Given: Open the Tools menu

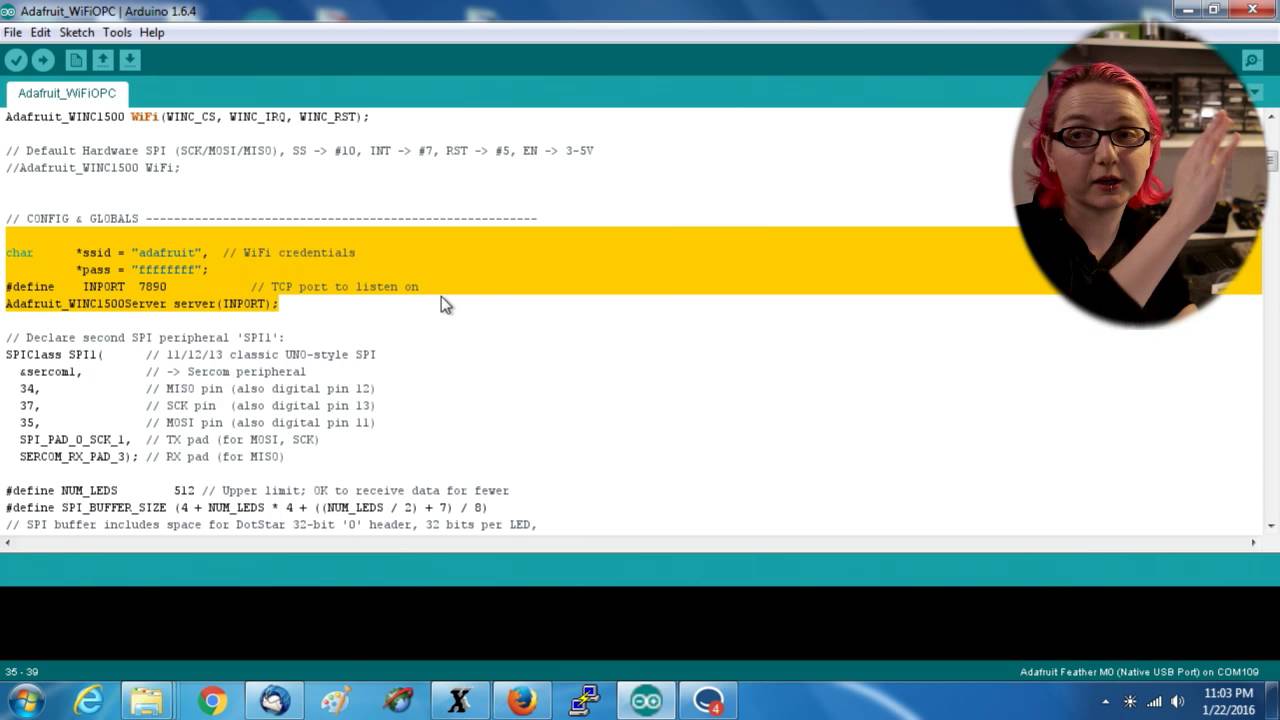Looking at the screenshot, I should (x=117, y=33).
